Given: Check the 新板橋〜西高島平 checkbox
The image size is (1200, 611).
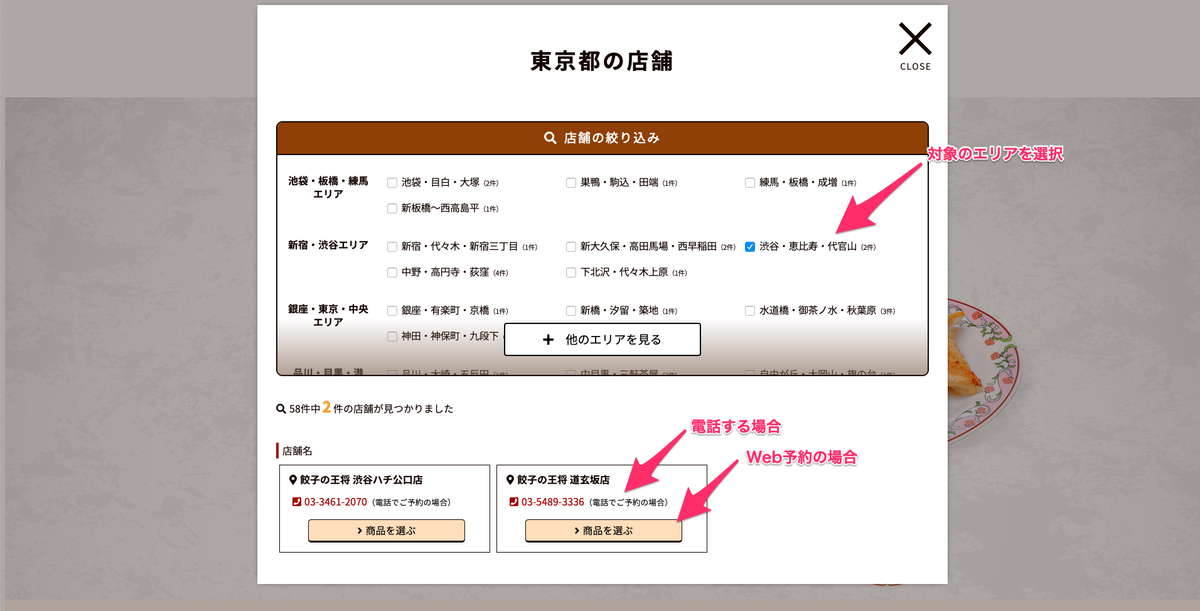Looking at the screenshot, I should click(393, 209).
